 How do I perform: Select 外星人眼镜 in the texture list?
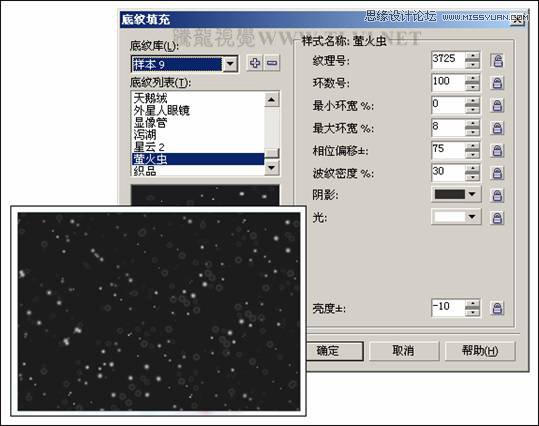(198, 110)
